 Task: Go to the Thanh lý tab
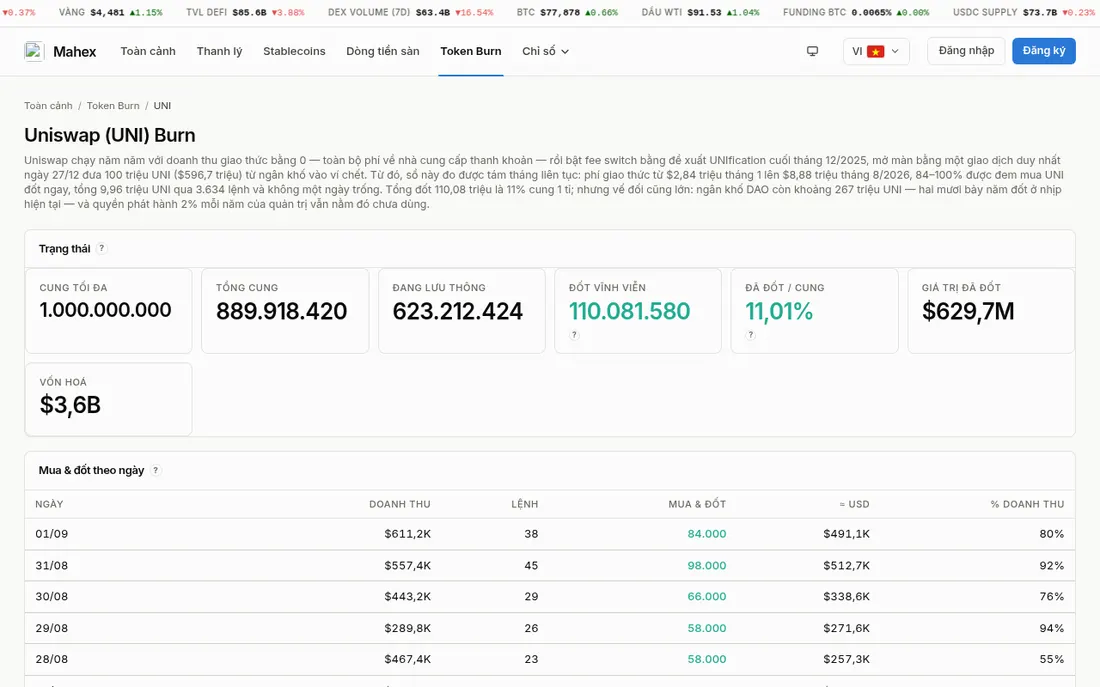[x=220, y=51]
